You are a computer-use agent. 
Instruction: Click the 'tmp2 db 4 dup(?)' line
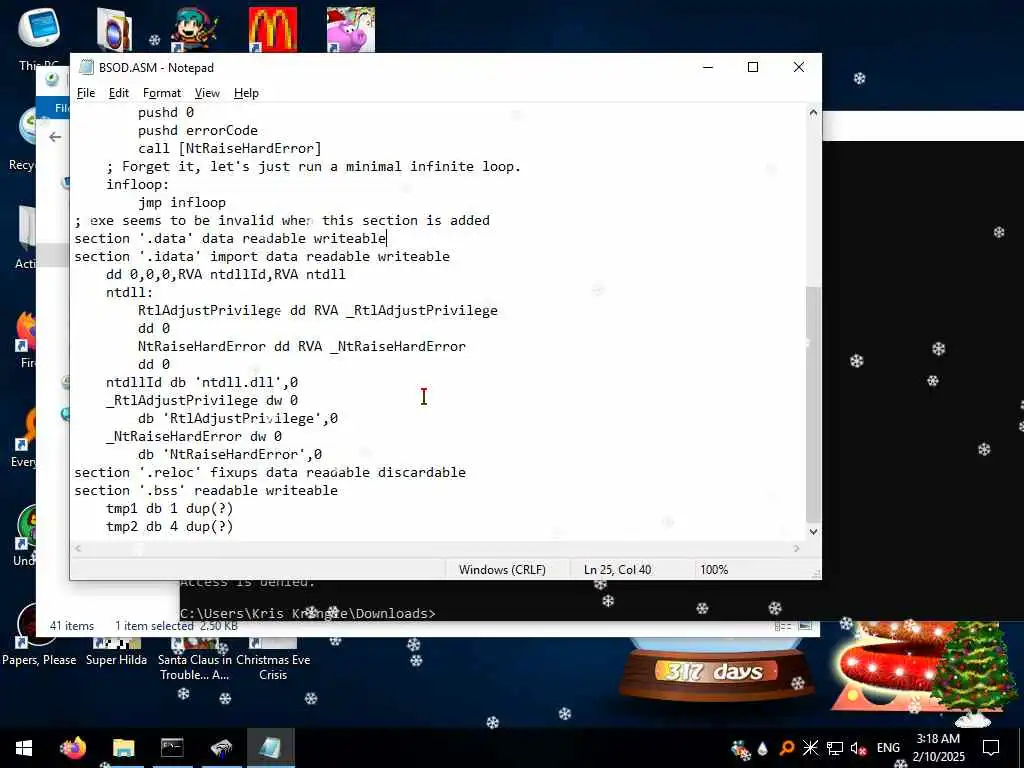pos(169,526)
